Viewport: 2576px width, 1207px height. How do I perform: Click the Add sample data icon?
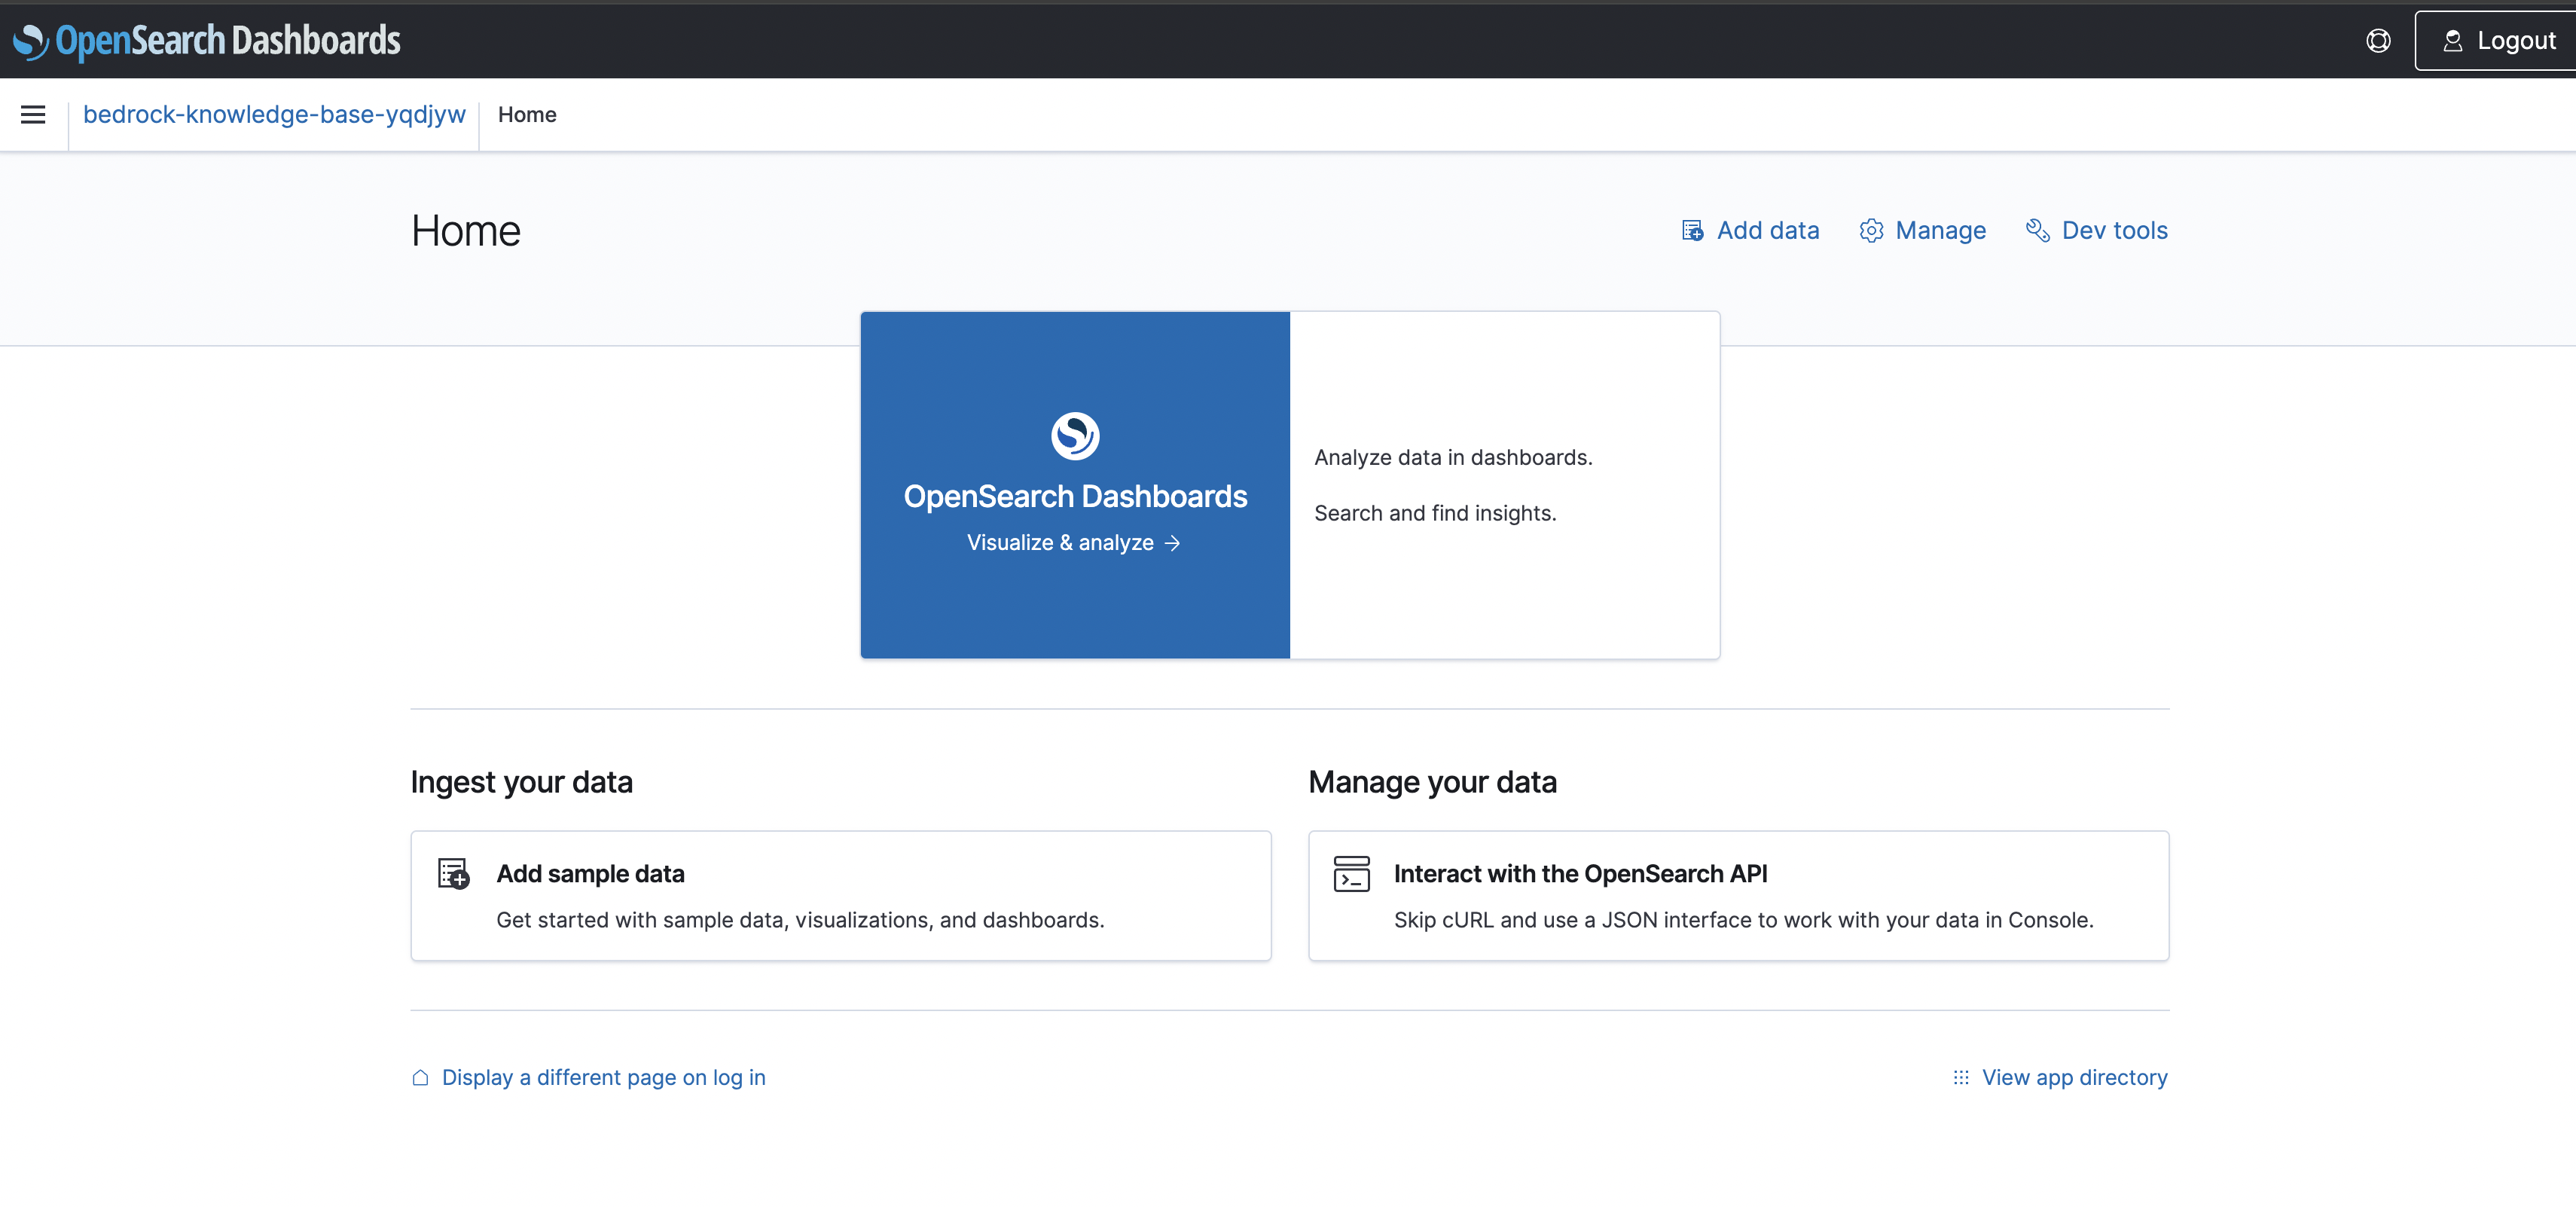point(453,873)
